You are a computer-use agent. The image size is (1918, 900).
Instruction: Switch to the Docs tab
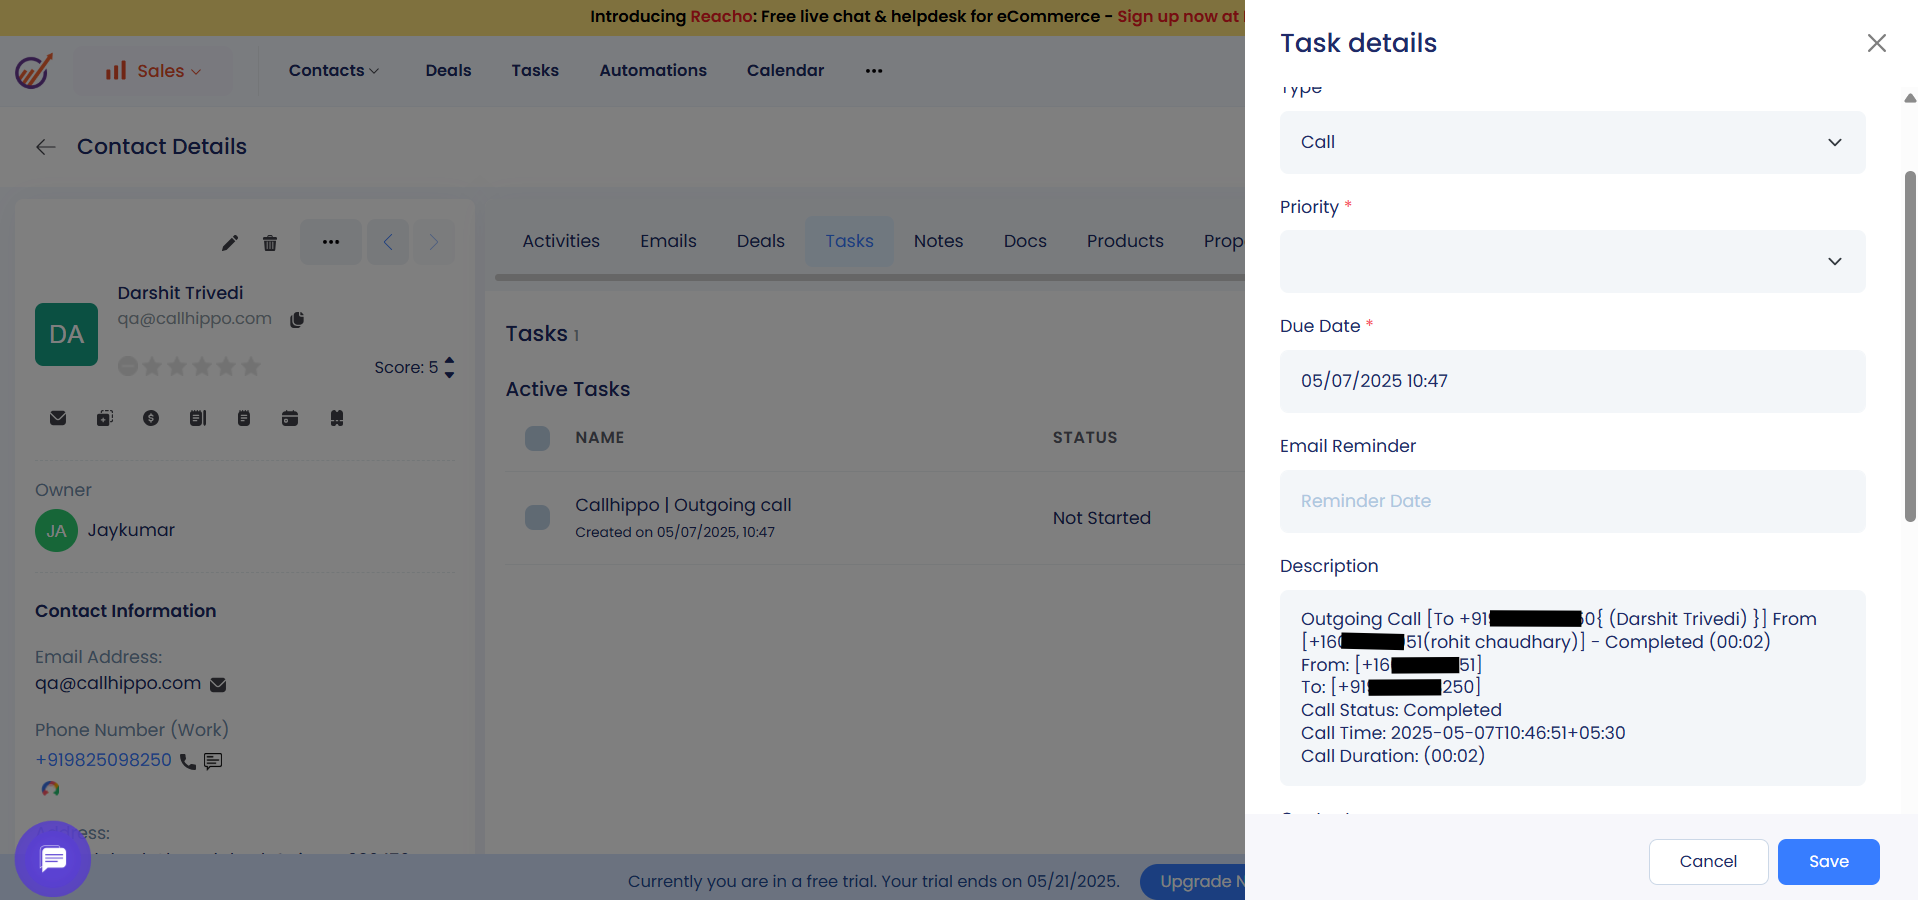point(1025,241)
